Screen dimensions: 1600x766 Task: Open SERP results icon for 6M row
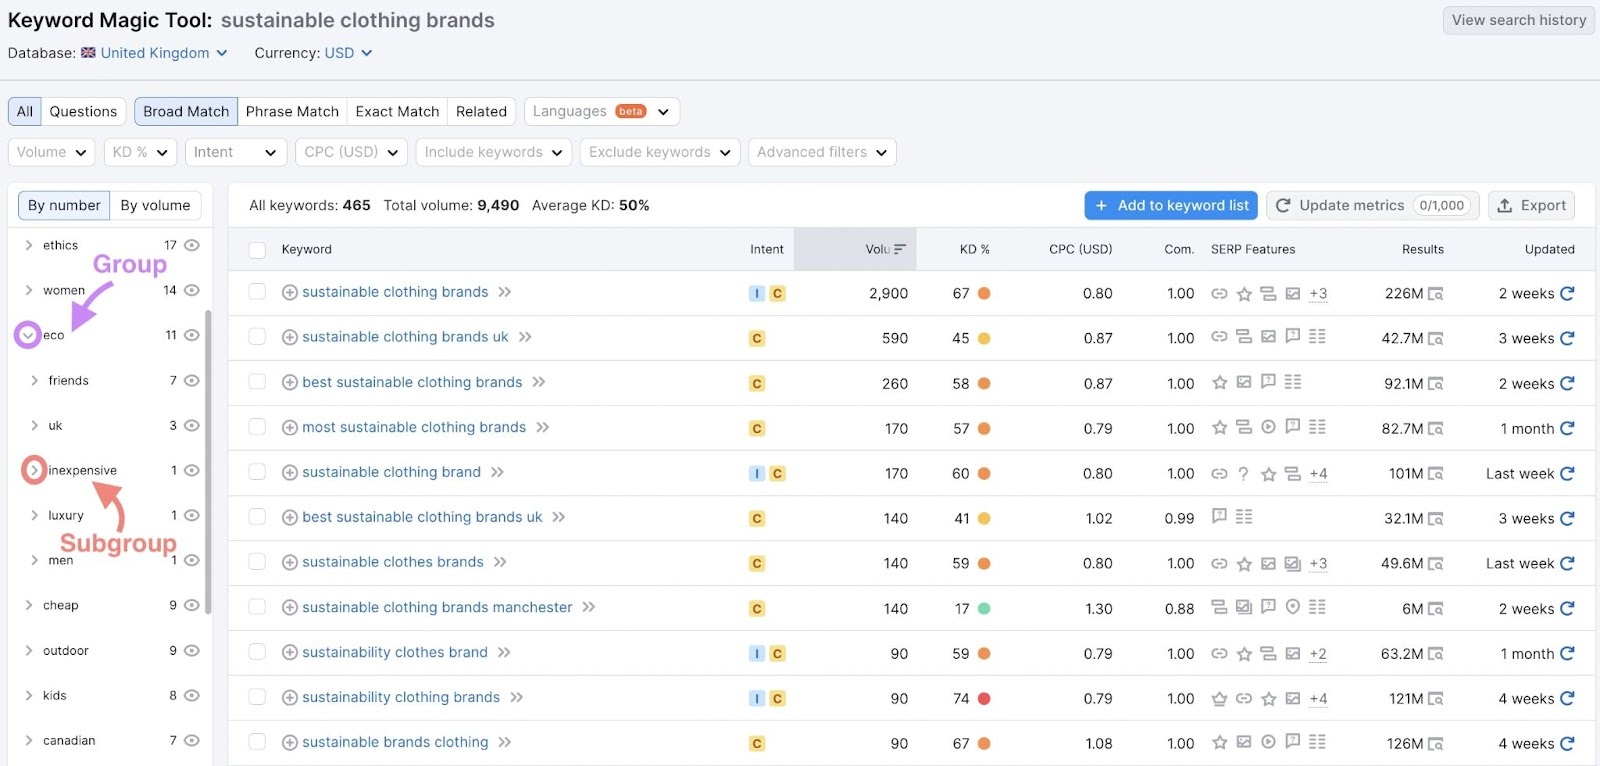[1435, 609]
